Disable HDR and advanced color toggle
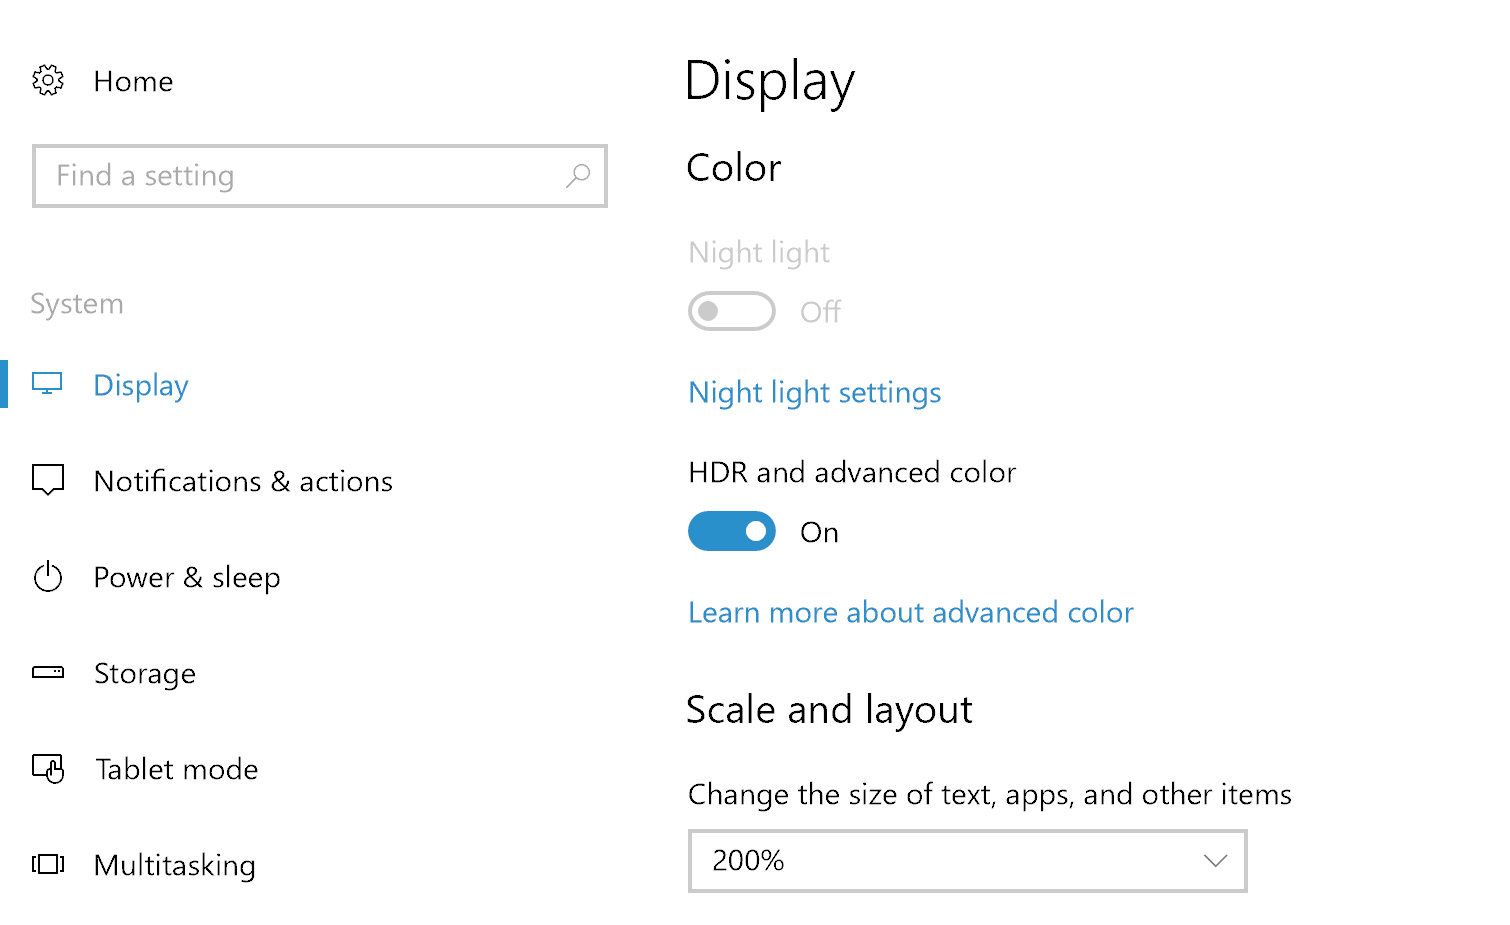 click(x=731, y=531)
